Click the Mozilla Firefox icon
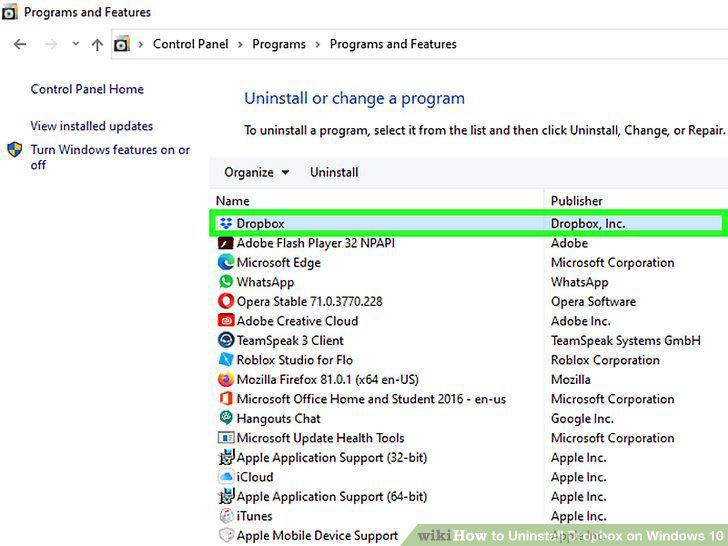728x546 pixels. pyautogui.click(x=226, y=379)
